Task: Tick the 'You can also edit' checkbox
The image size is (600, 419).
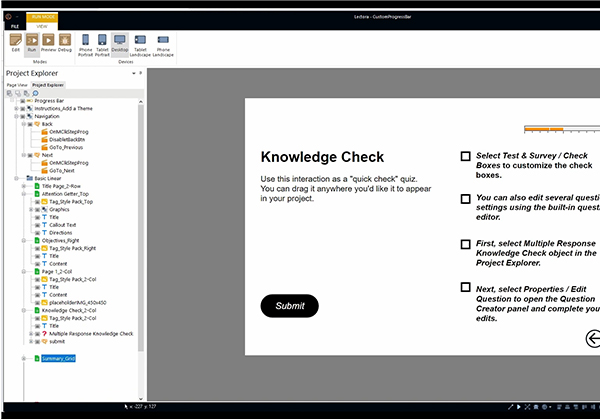Action: (x=466, y=199)
